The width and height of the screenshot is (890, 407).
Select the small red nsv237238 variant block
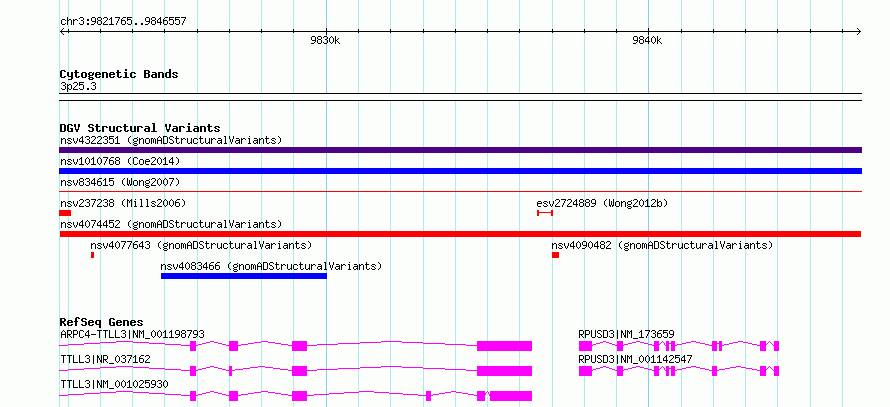click(x=65, y=213)
